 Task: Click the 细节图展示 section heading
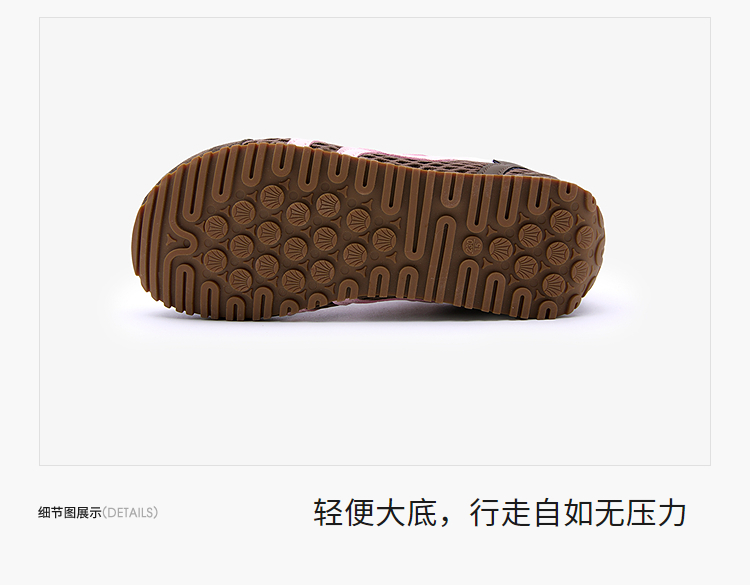pyautogui.click(x=70, y=513)
